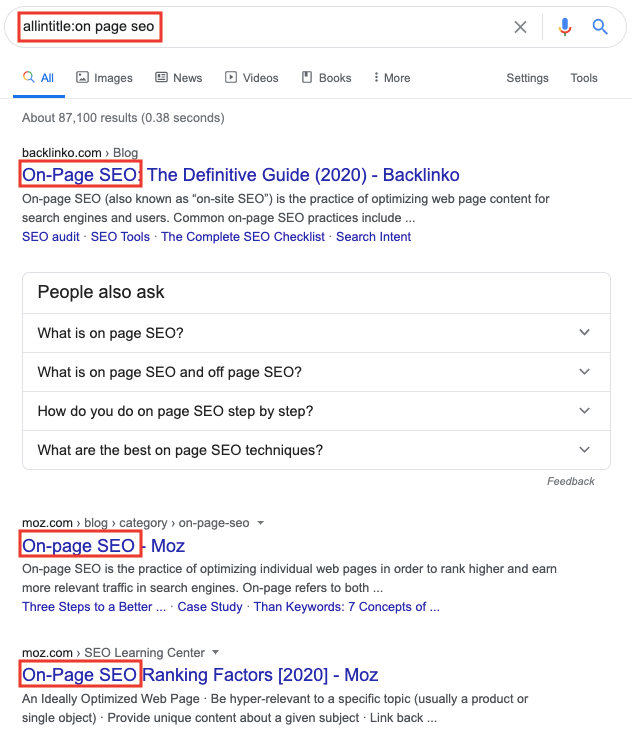This screenshot has height=743, width=632.
Task: Go to the Books tab
Action: click(x=326, y=78)
